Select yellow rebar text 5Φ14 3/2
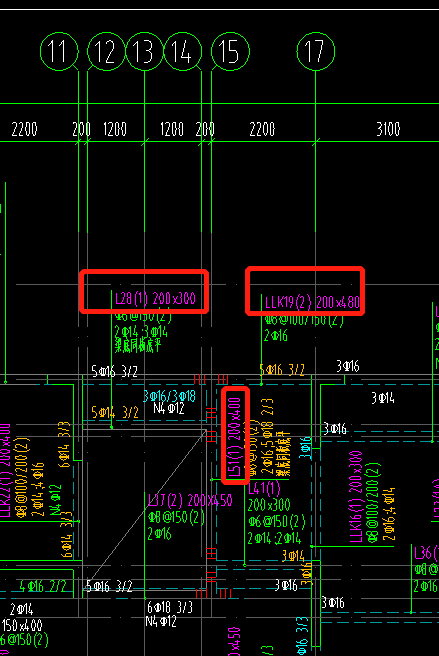 [115, 413]
